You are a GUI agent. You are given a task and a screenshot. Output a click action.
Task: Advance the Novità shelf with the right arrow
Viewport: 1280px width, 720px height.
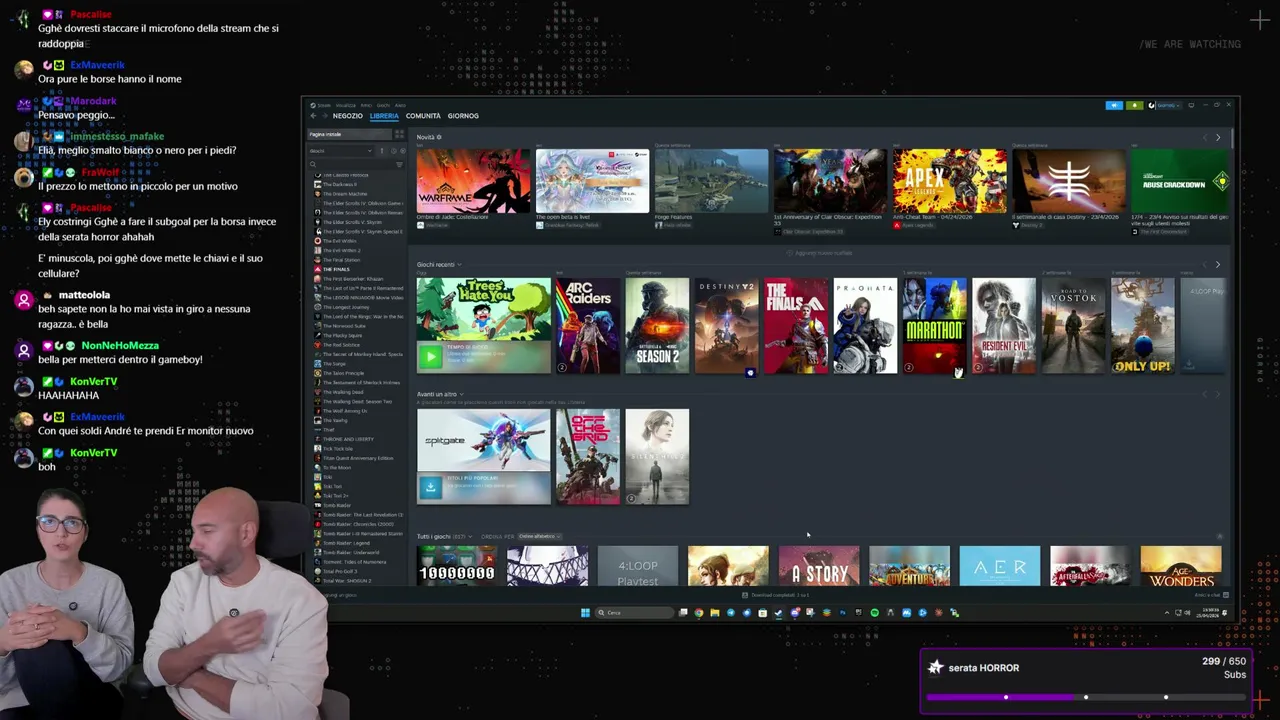pos(1218,137)
